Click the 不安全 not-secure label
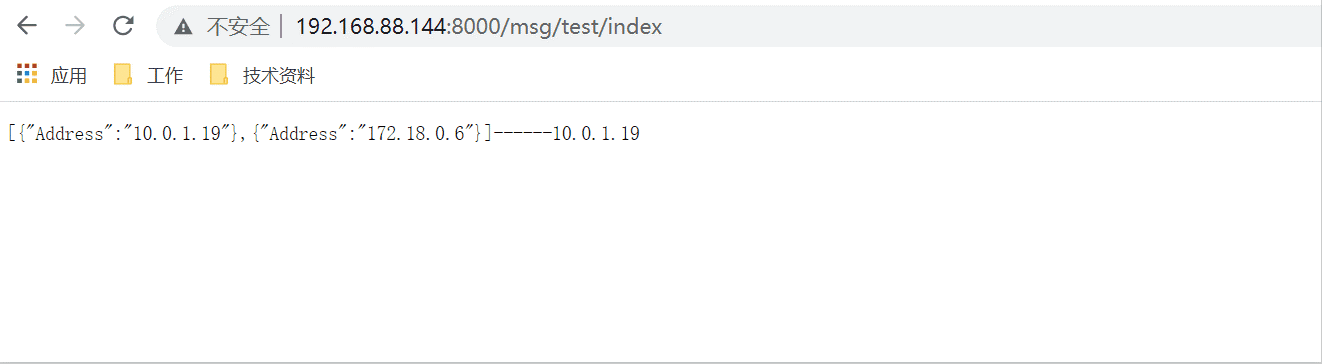Screen dimensions: 1322x364 [x=238, y=27]
